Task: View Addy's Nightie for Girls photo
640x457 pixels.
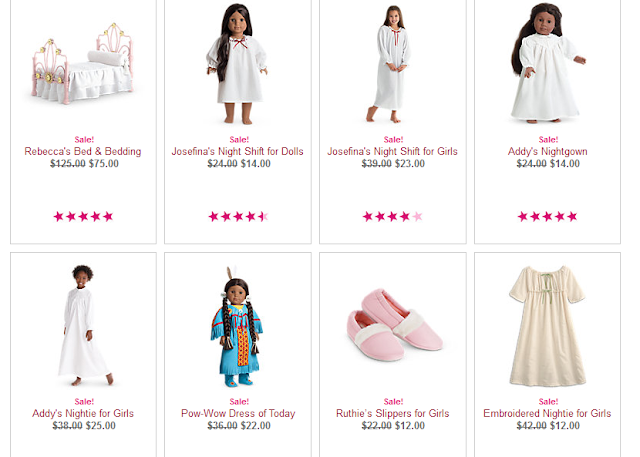Action: tap(84, 326)
